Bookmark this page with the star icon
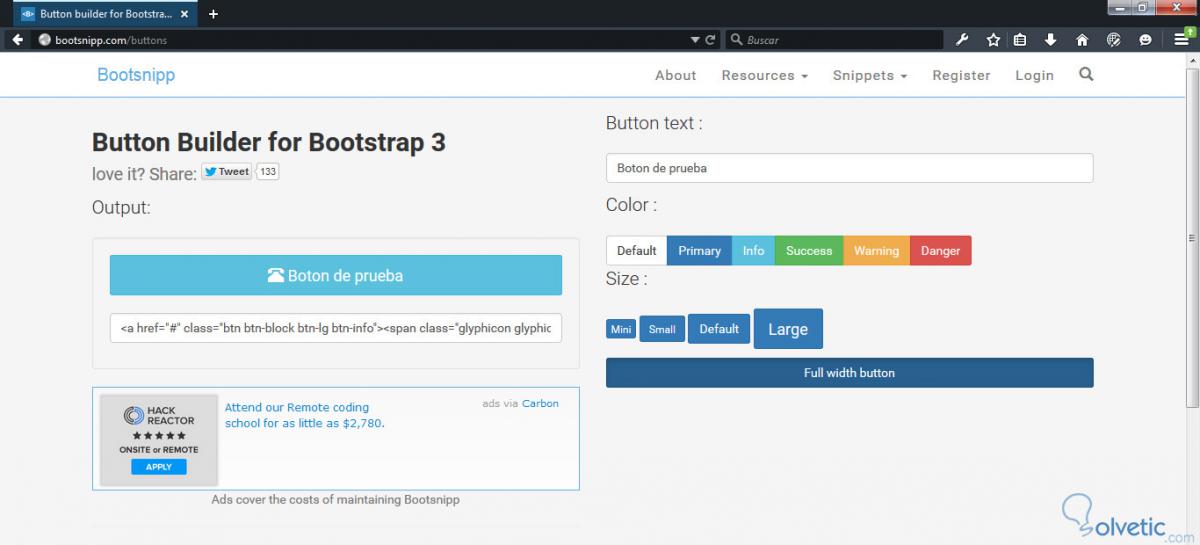1200x545 pixels. coord(993,40)
